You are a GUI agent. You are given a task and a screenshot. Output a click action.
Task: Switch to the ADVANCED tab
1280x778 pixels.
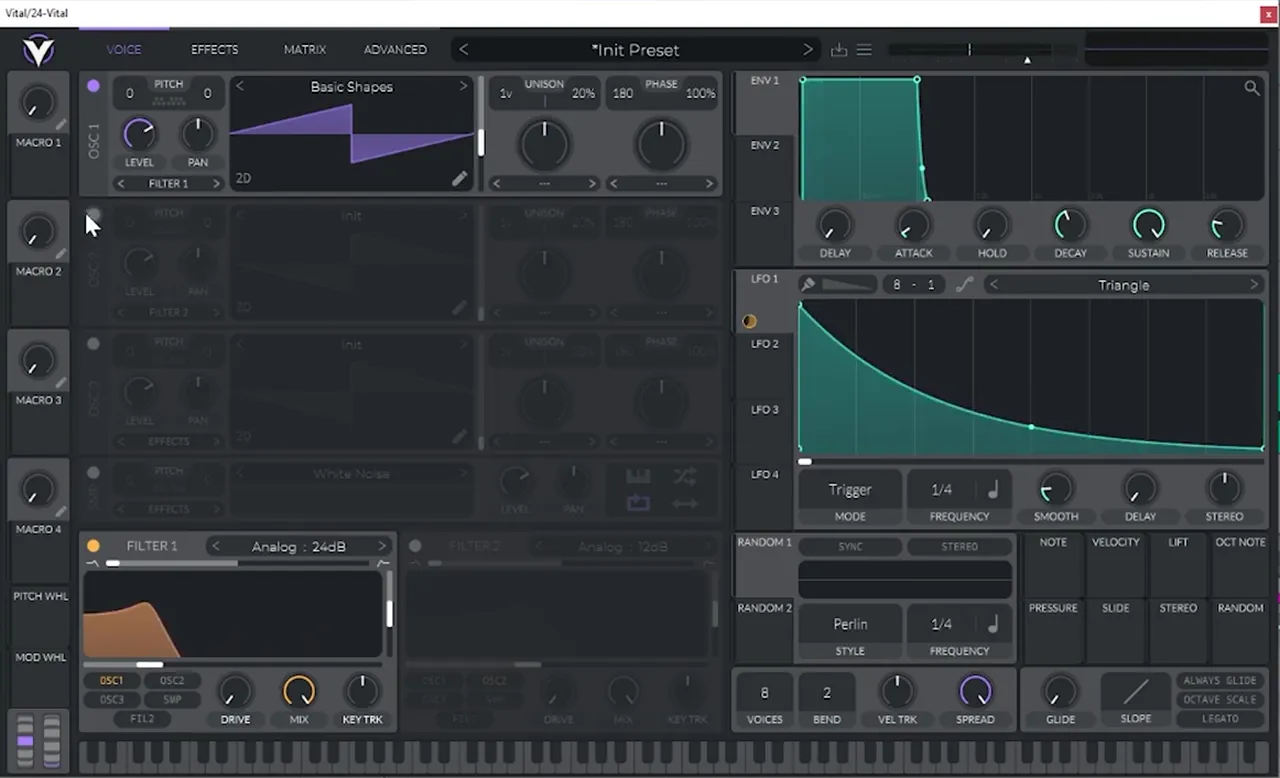click(395, 49)
